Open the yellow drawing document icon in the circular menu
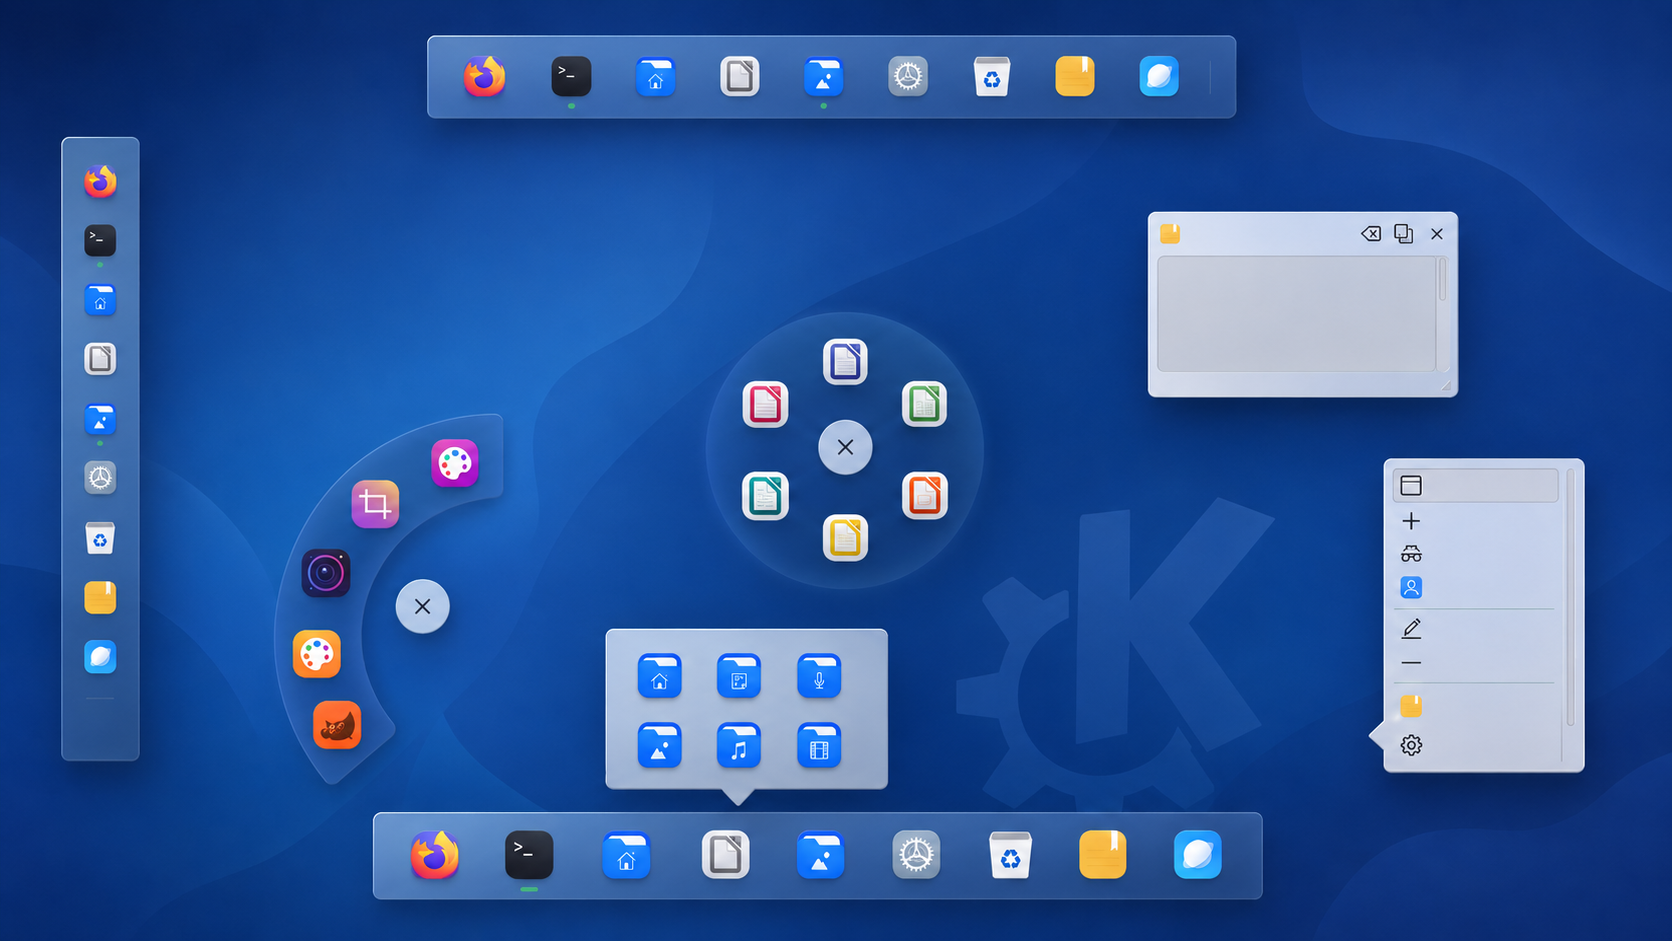This screenshot has height=941, width=1672. (845, 538)
